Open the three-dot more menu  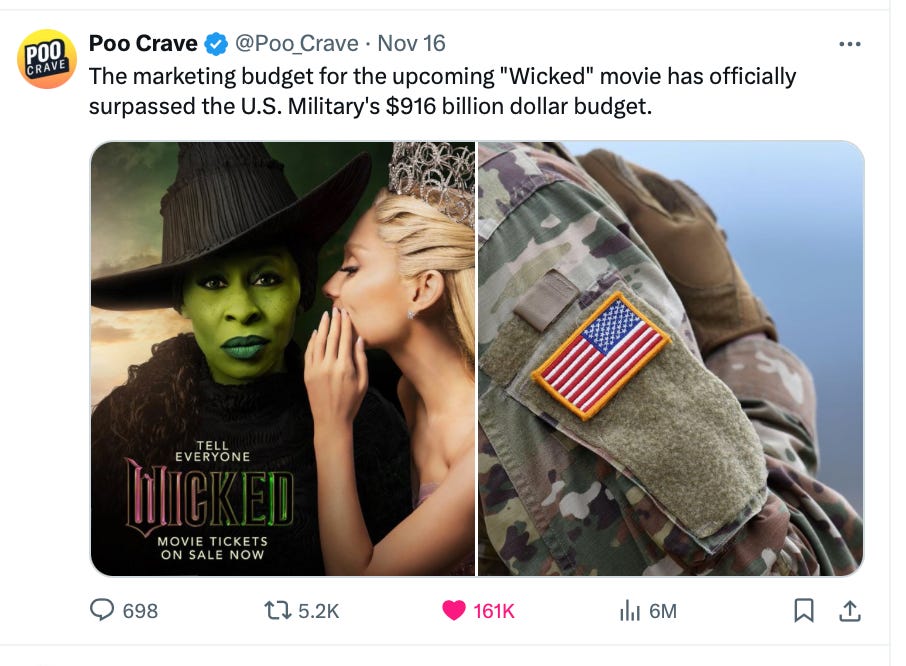(x=849, y=44)
